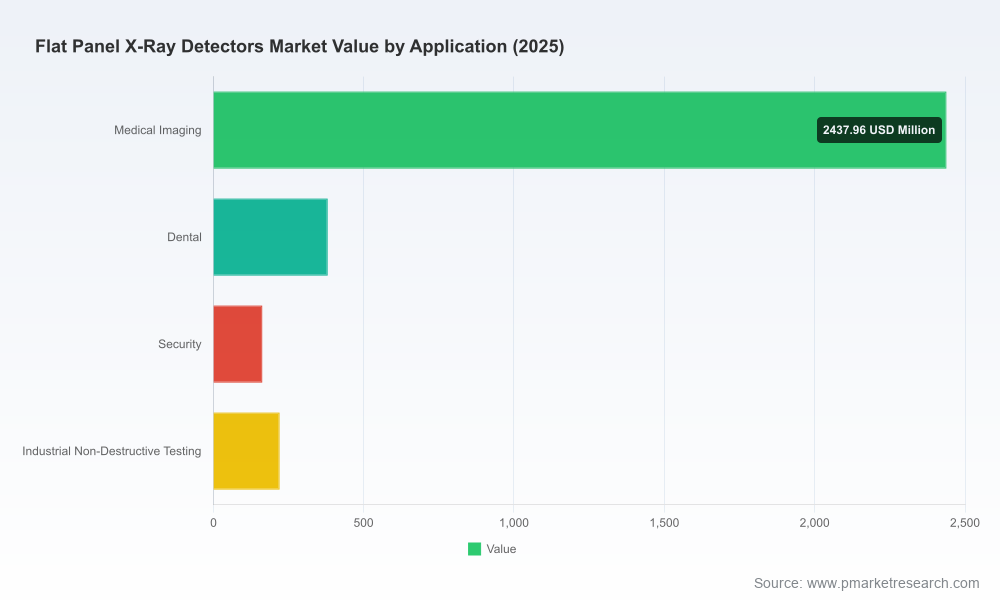
Task: Click the Security axis label
Action: 180,344
